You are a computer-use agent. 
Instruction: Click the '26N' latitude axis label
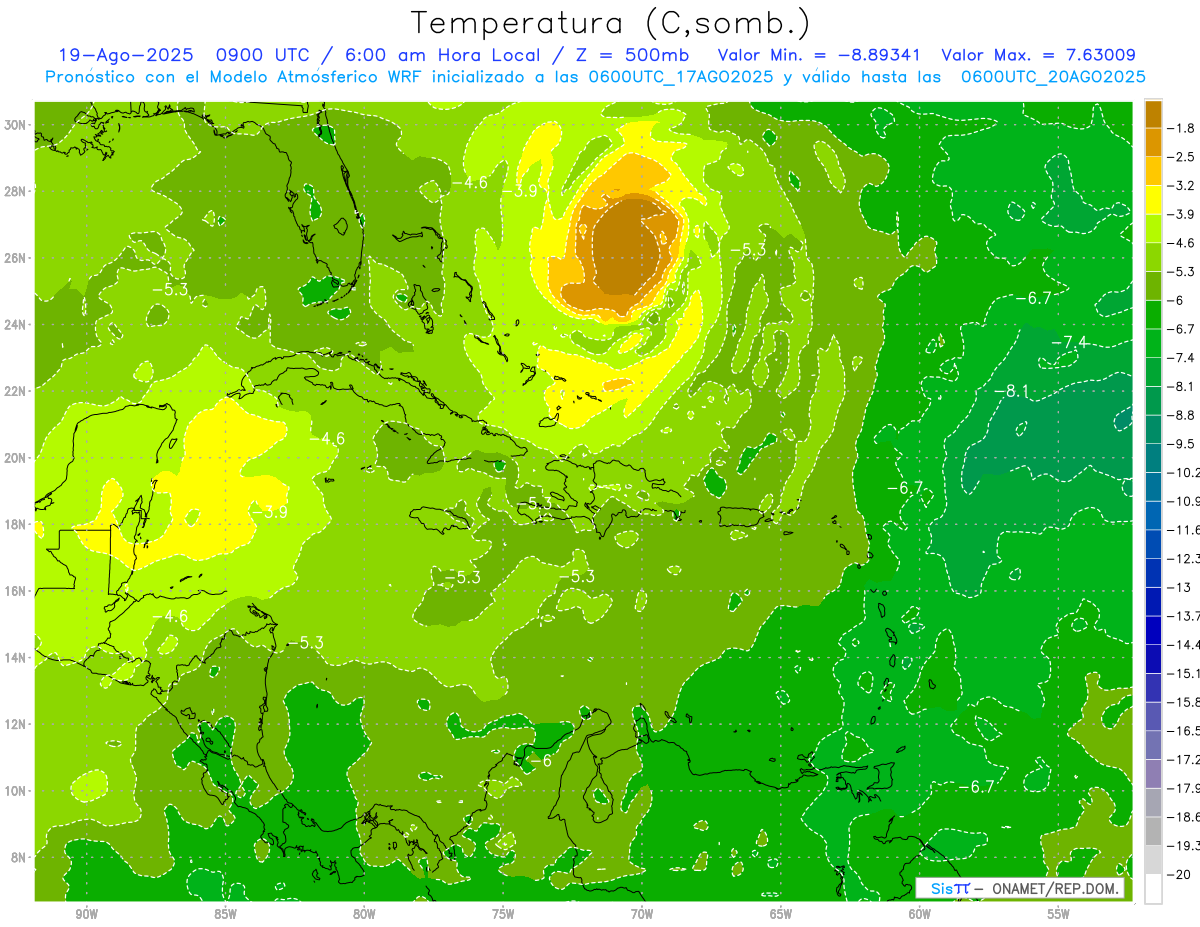[x=17, y=258]
